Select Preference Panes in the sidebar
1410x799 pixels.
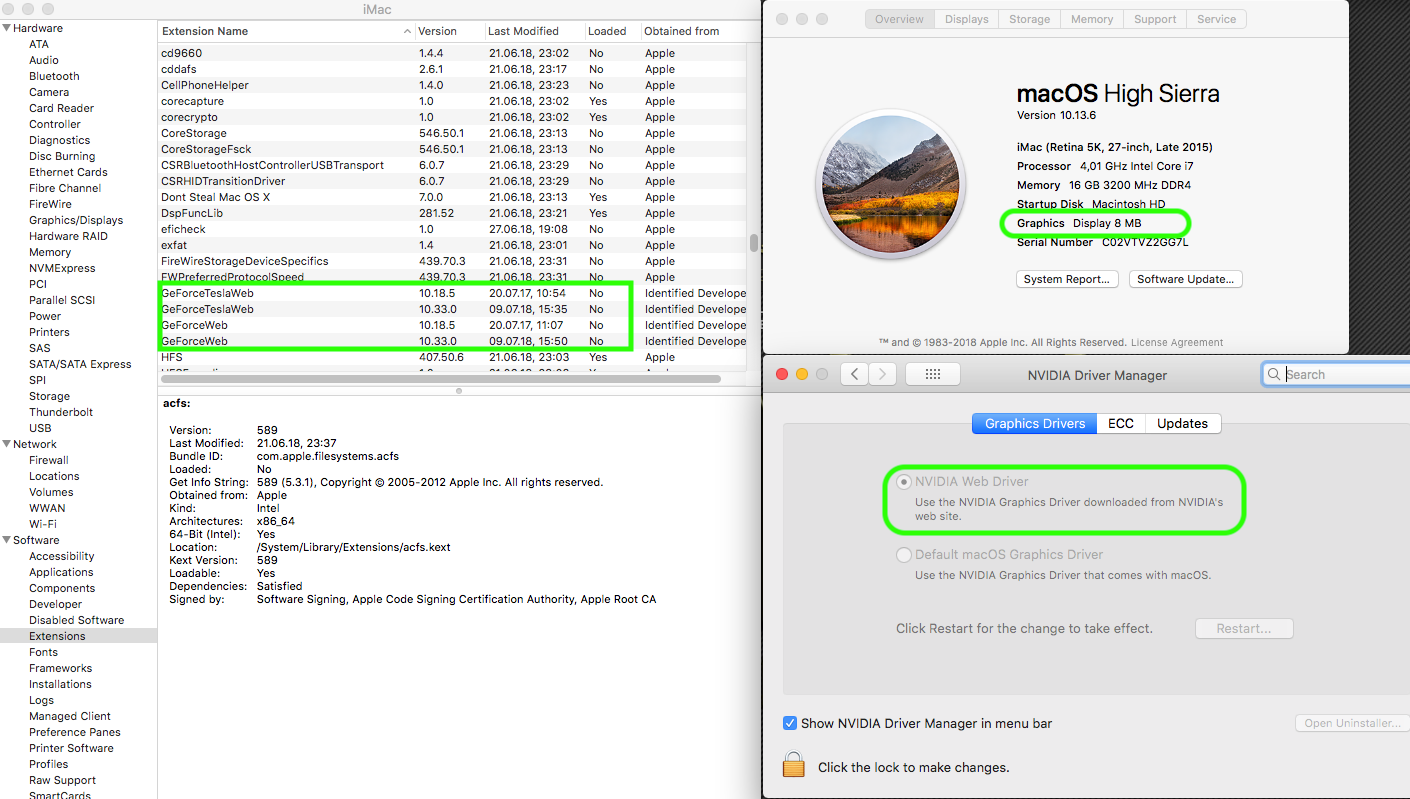coord(76,732)
